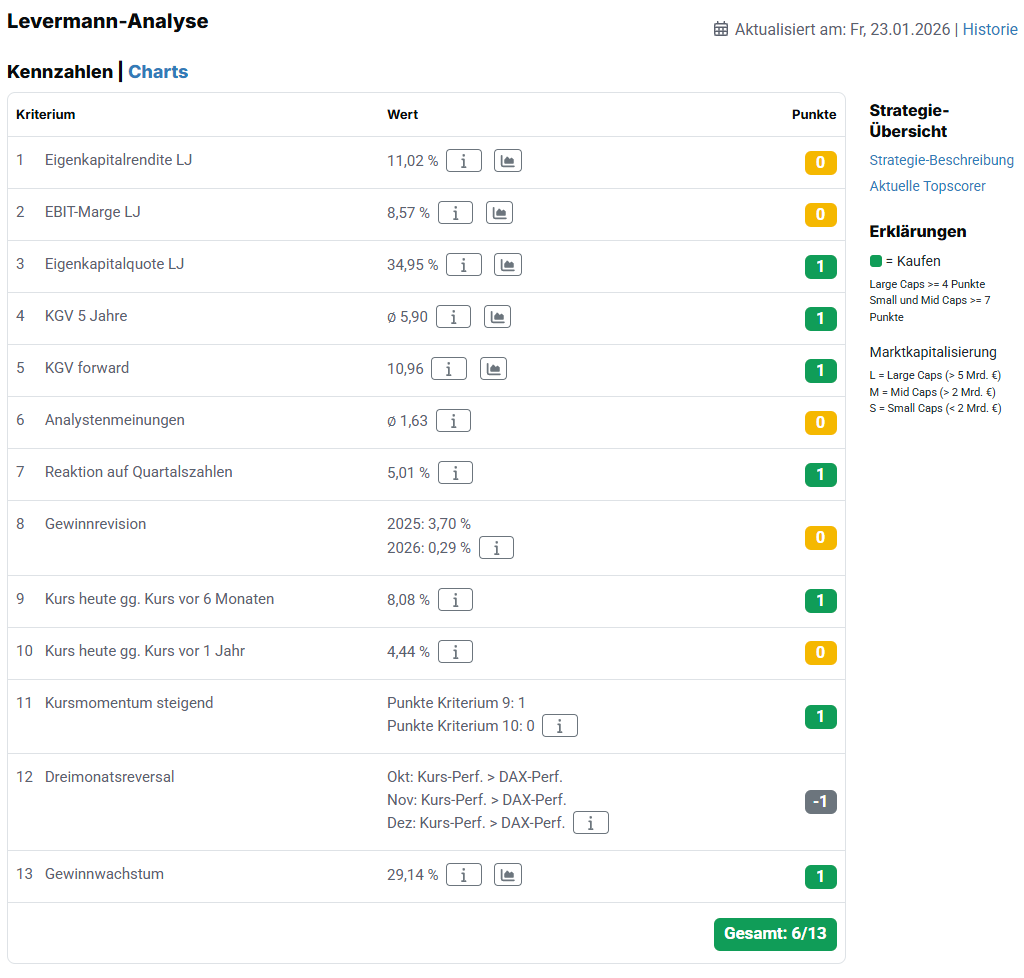Click the -1 points badge for Dreimonatsreversal

[820, 802]
